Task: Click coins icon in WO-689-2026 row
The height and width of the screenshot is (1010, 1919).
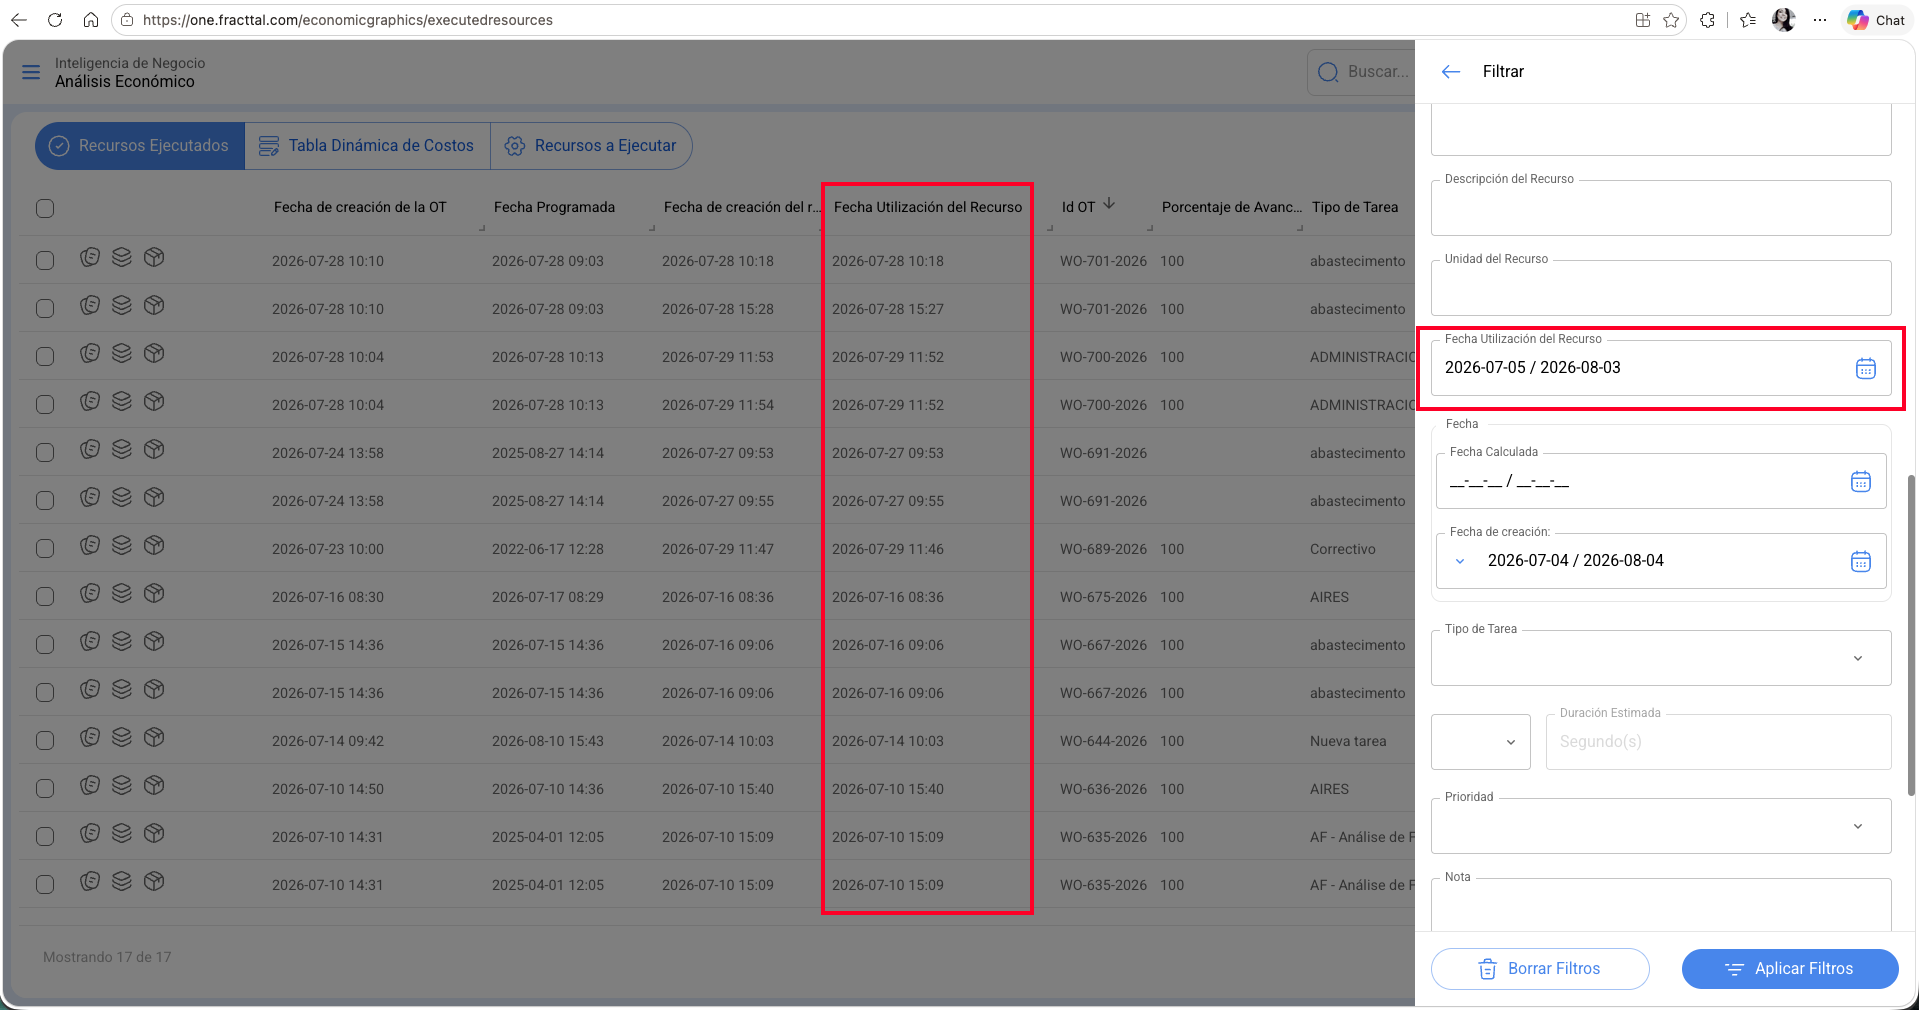Action: click(90, 546)
